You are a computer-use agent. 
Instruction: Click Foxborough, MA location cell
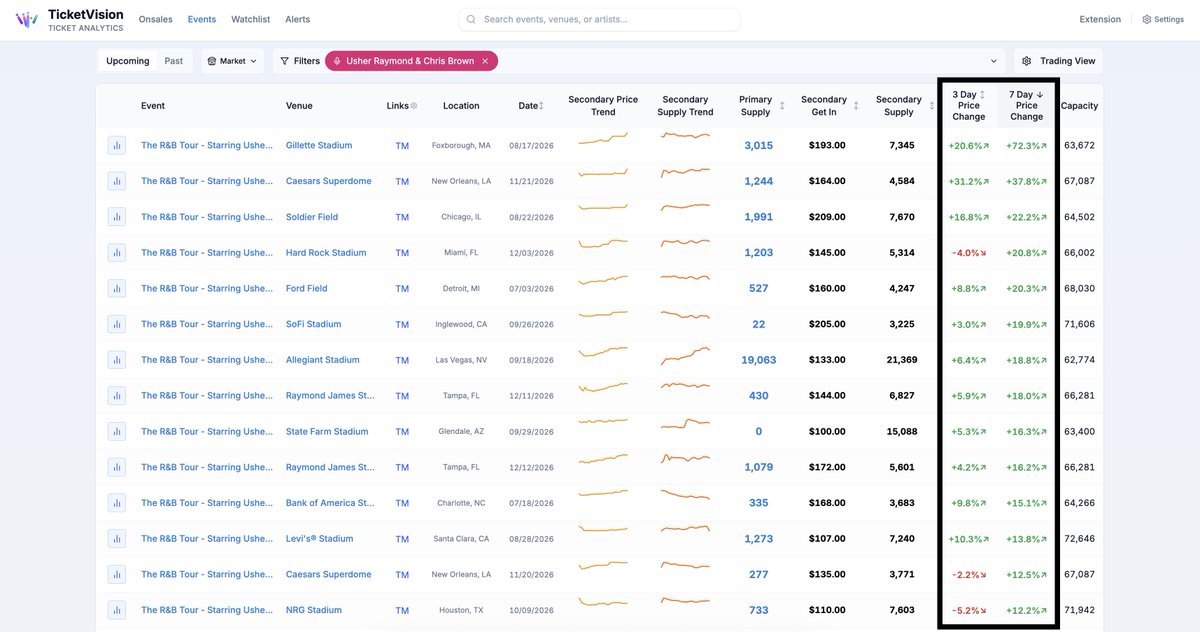pyautogui.click(x=461, y=145)
